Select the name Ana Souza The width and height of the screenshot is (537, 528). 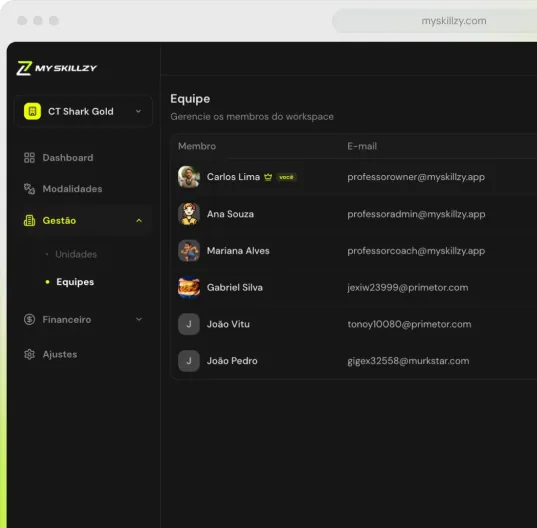230,214
